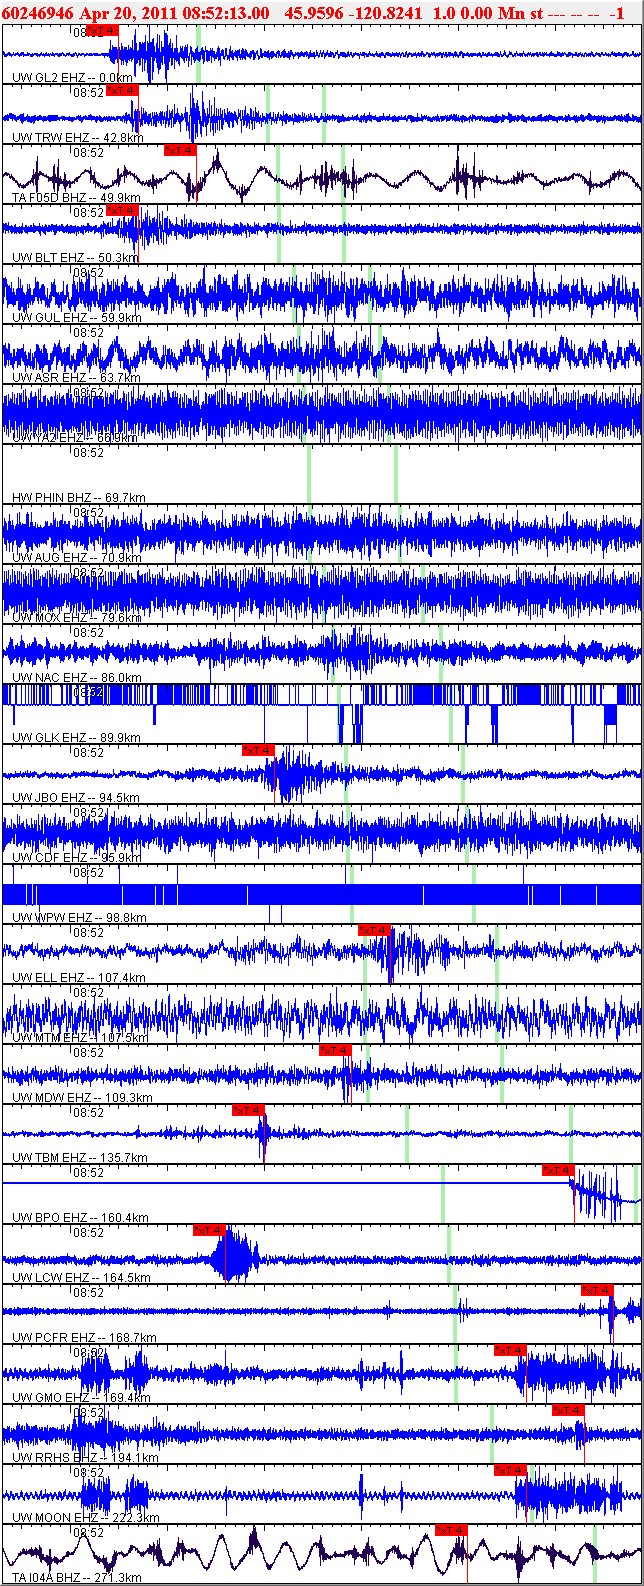Click the red pick flag on PCFR trace
This screenshot has width=644, height=1586.
[x=596, y=1290]
